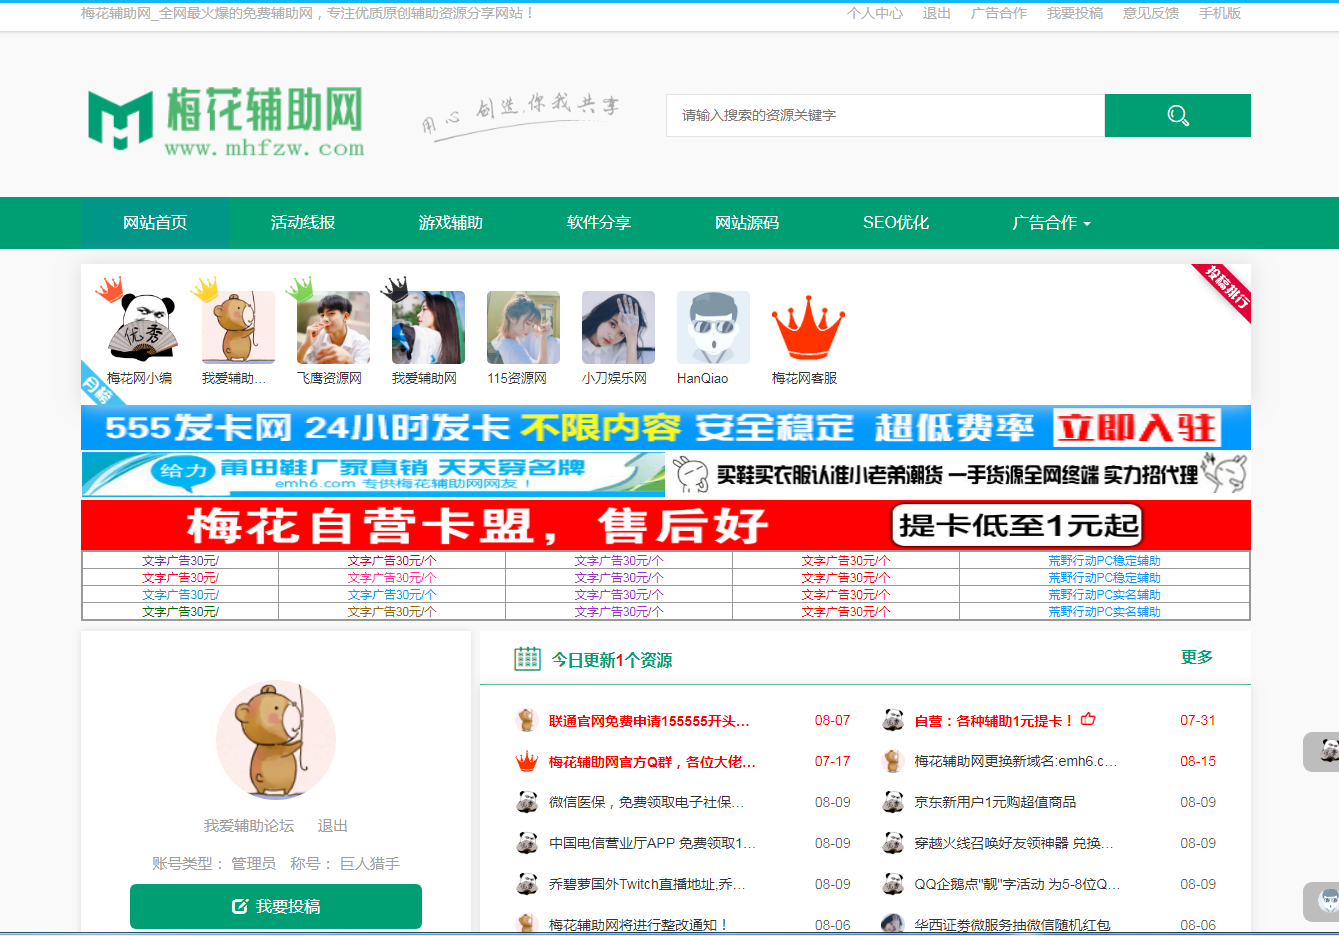Click panda icon beside 穿越火线 post

coord(893,843)
